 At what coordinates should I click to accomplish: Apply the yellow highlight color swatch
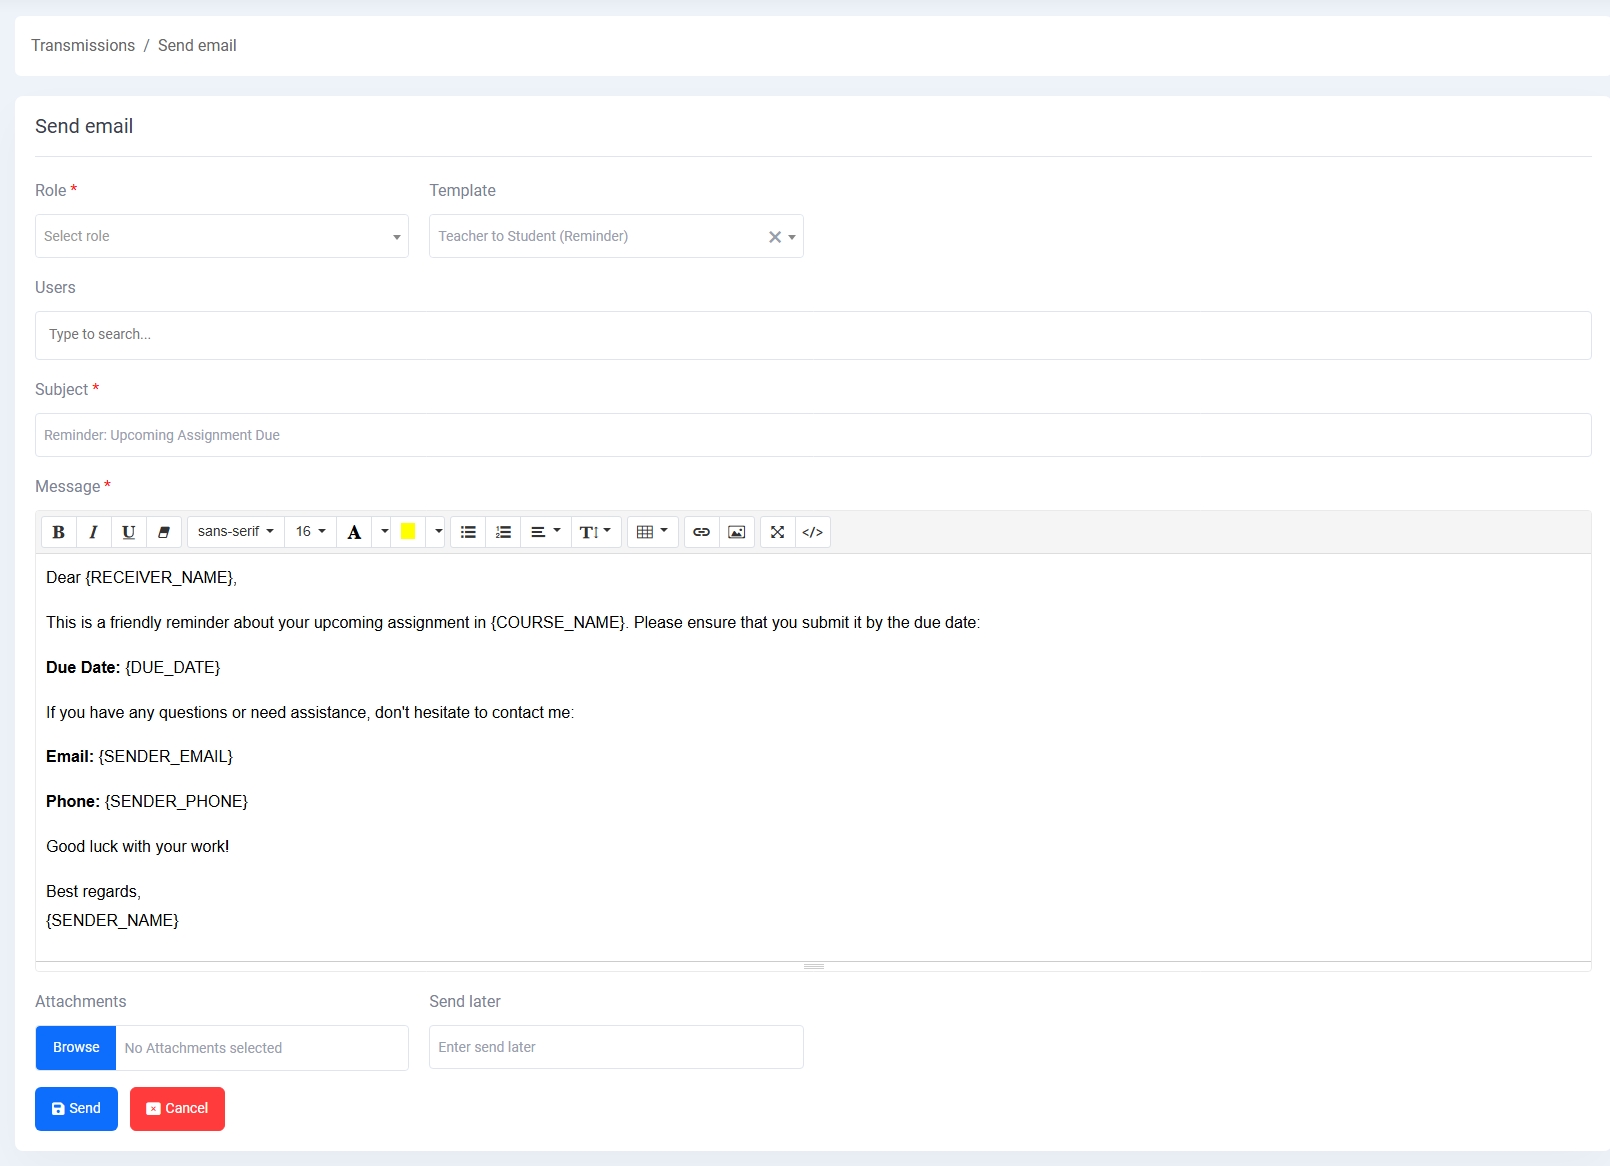[408, 532]
